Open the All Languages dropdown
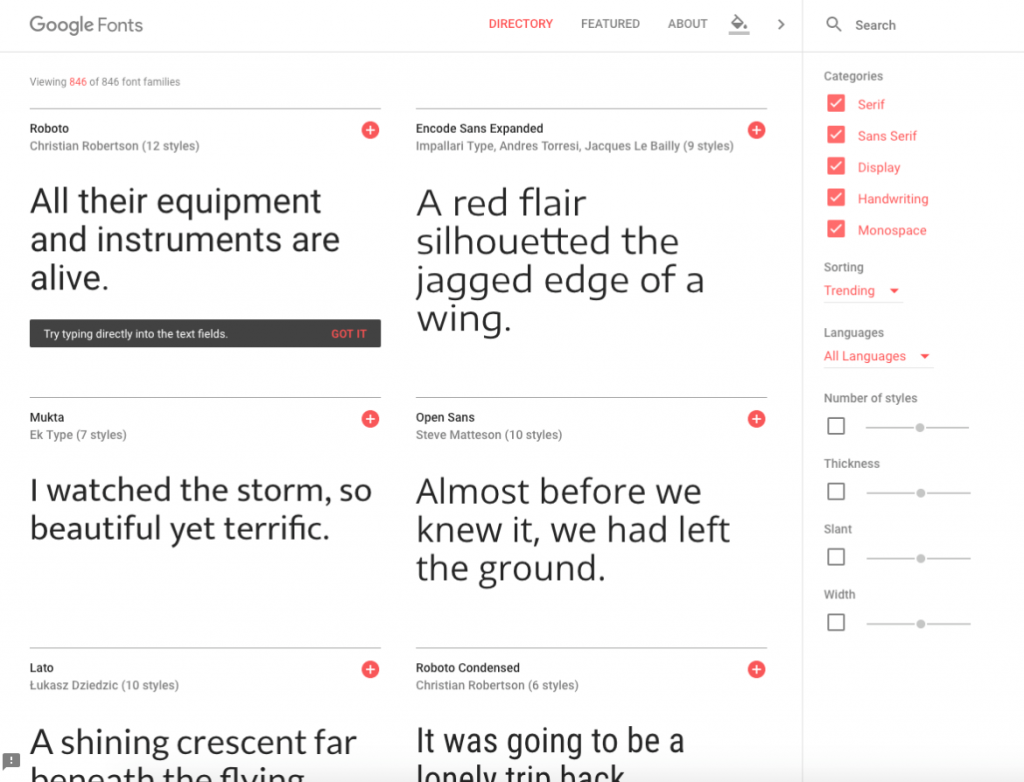This screenshot has width=1024, height=782. pyautogui.click(x=878, y=356)
